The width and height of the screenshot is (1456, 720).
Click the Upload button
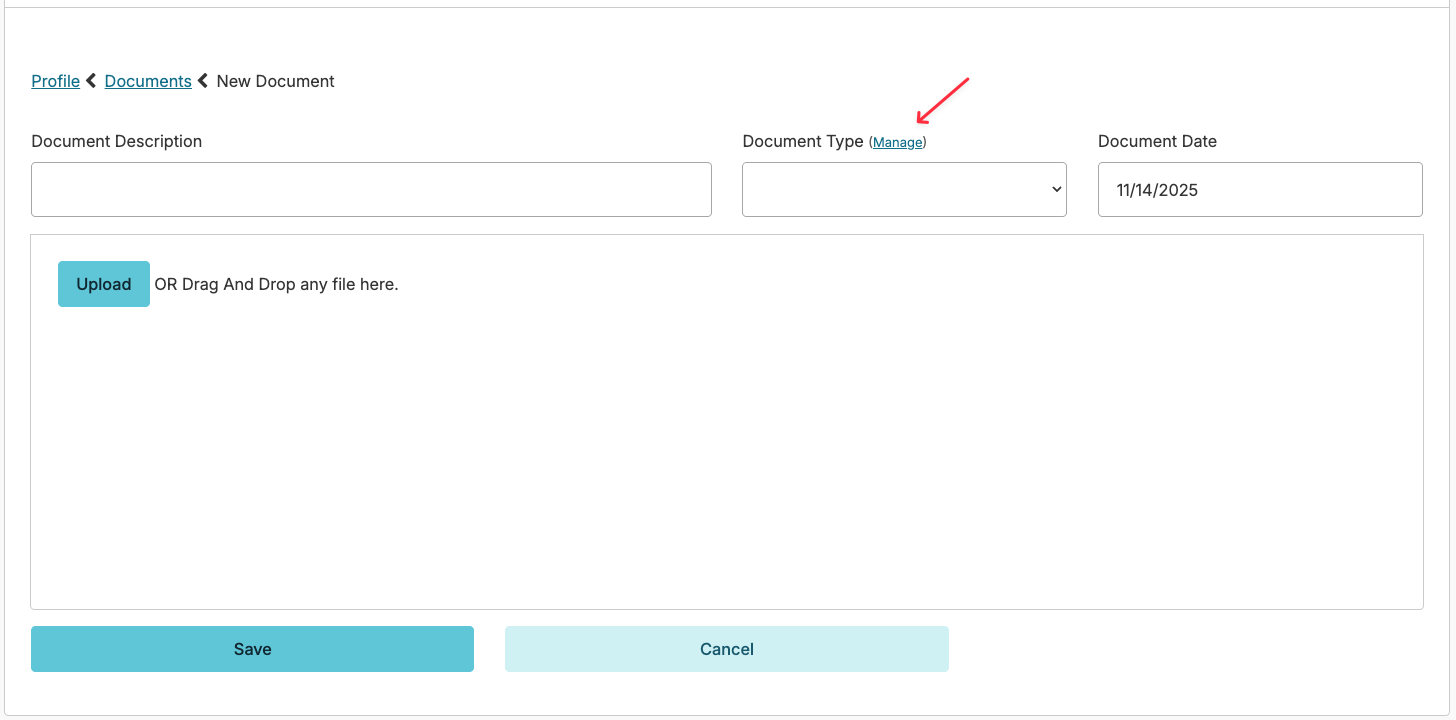pos(104,284)
